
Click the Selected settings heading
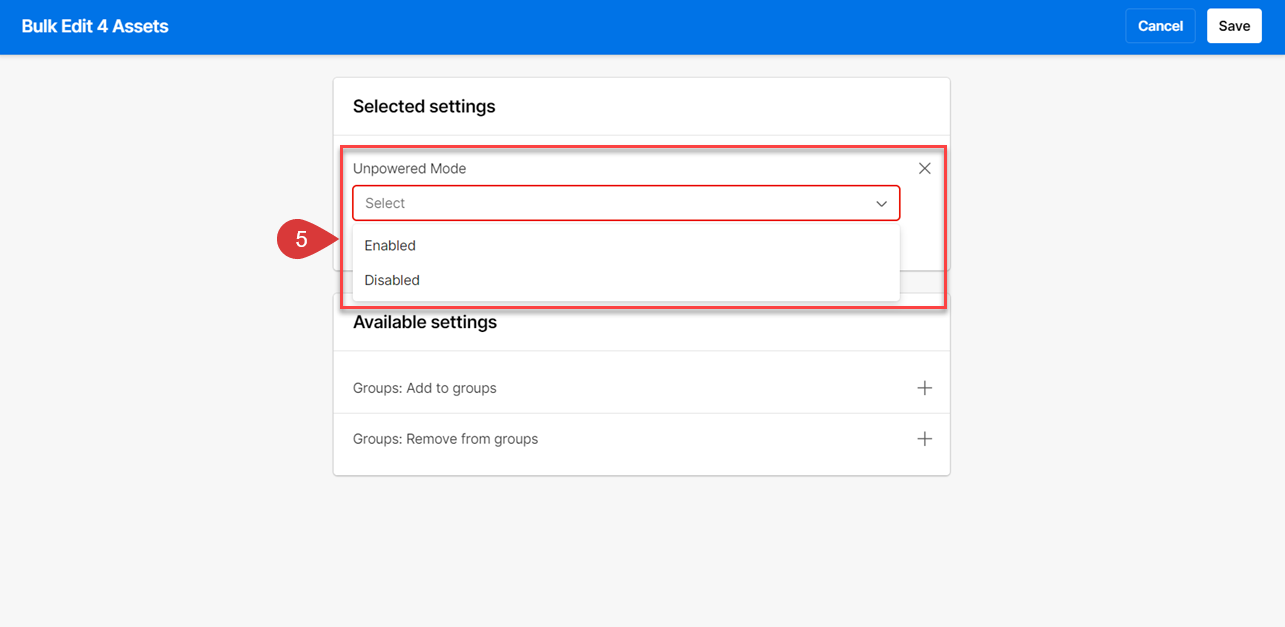(424, 107)
